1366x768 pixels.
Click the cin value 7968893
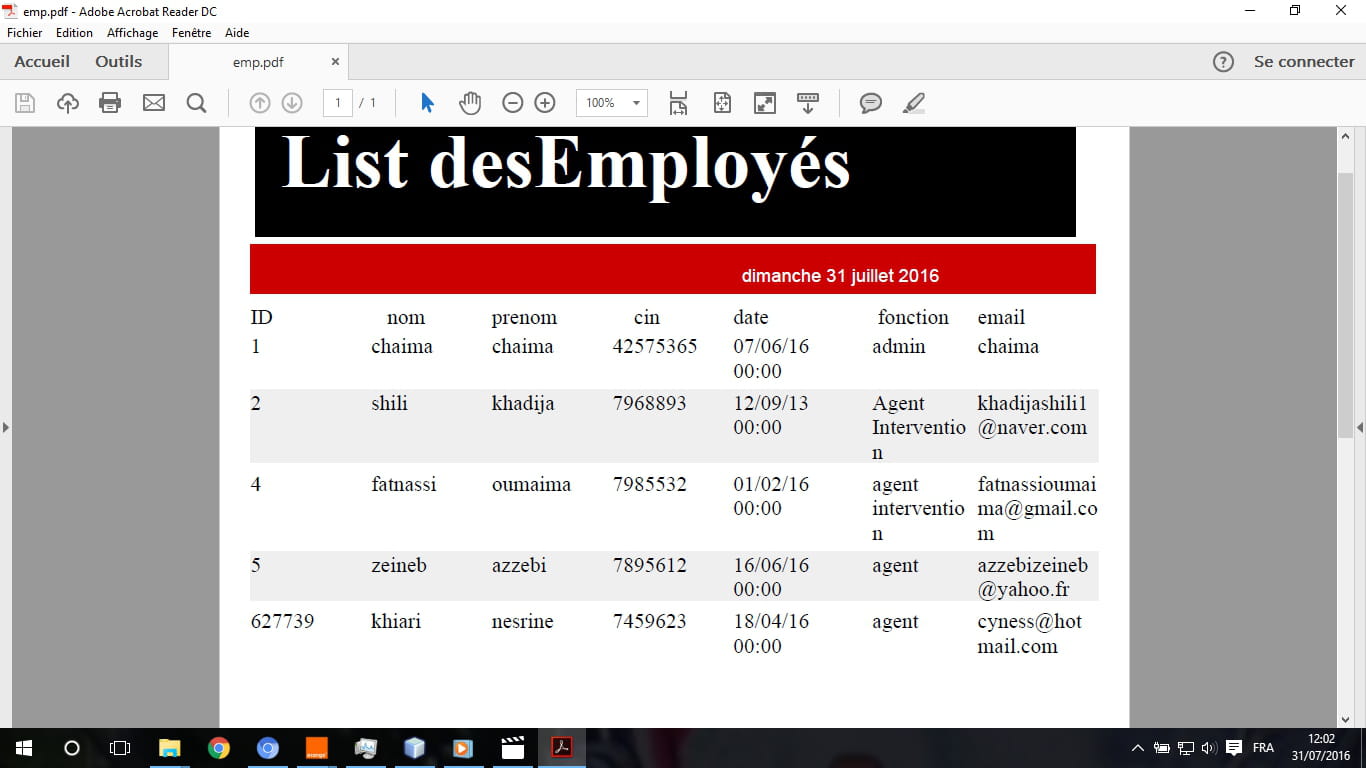click(650, 404)
